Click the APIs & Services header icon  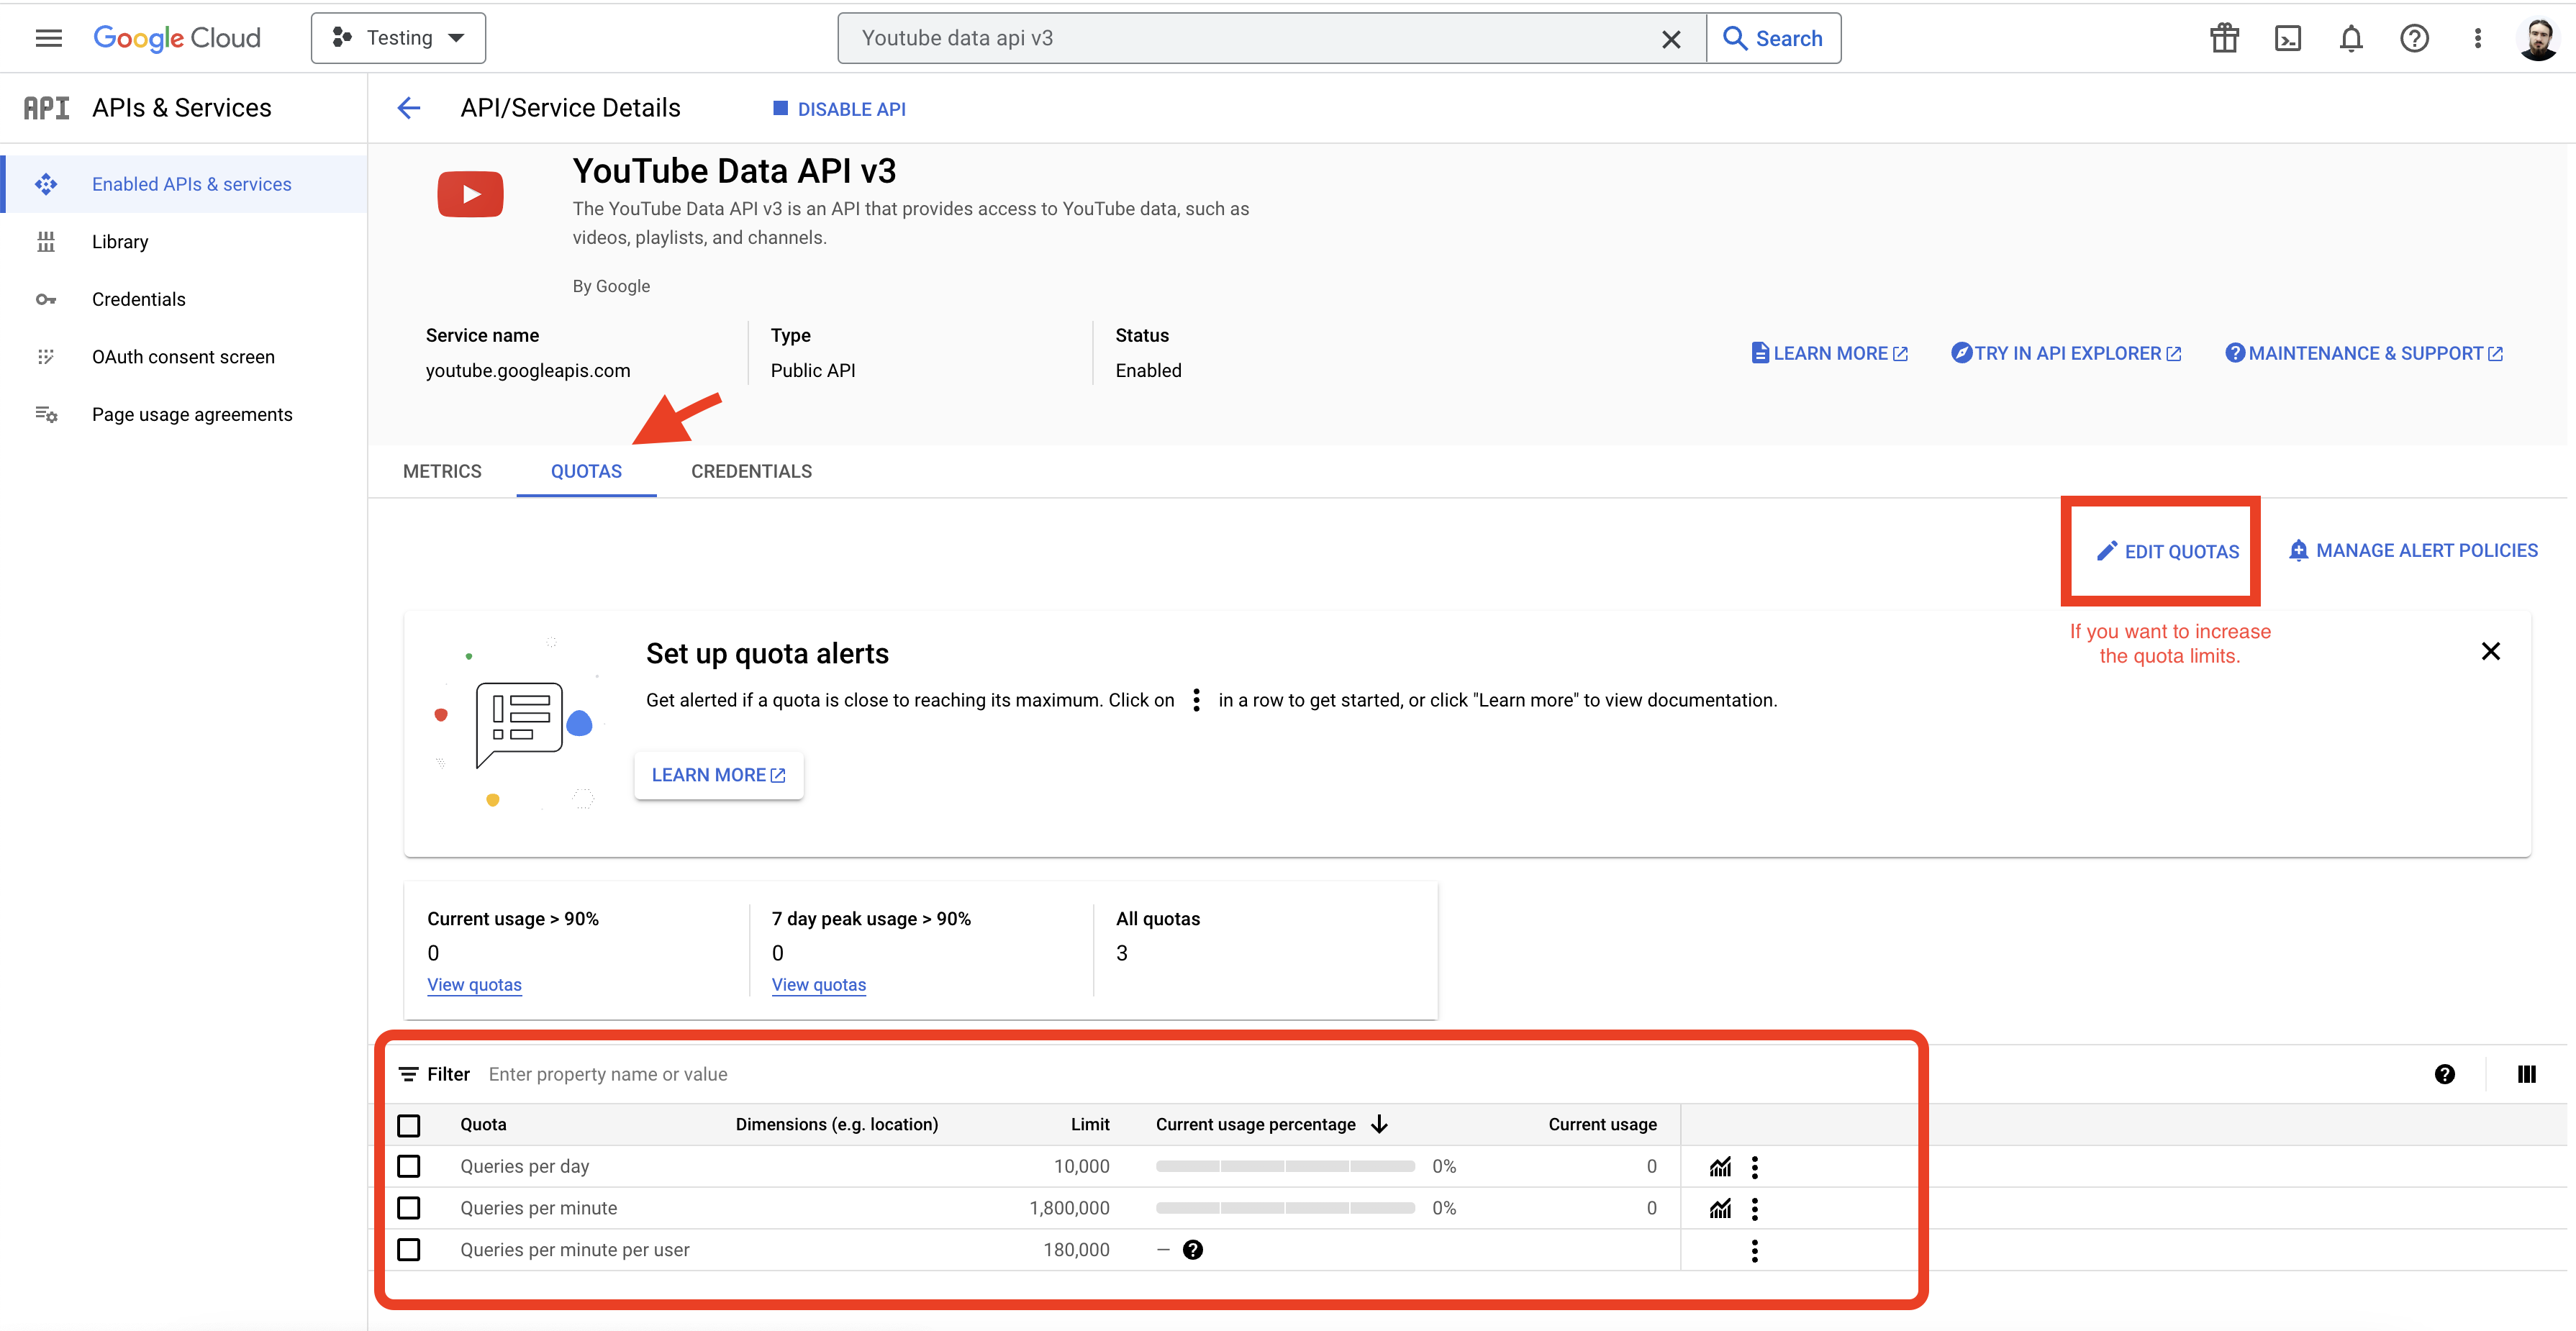pyautogui.click(x=46, y=108)
